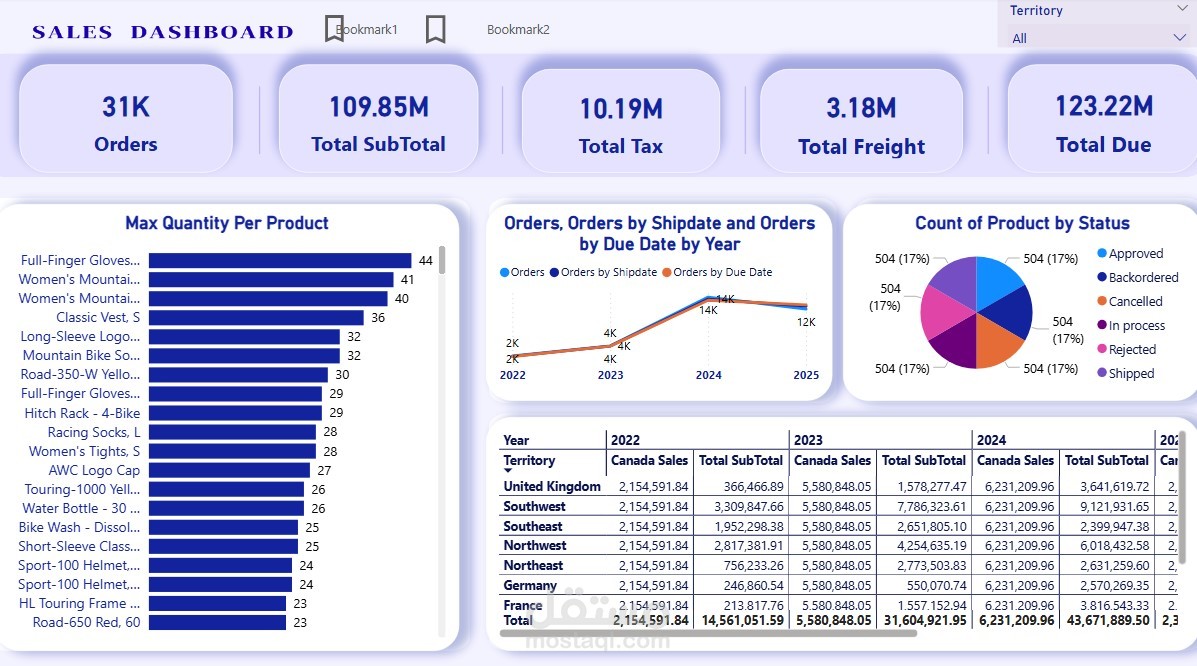Screen dimensions: 1197x666
Task: Open the Bookmark2 text label
Action: [518, 30]
